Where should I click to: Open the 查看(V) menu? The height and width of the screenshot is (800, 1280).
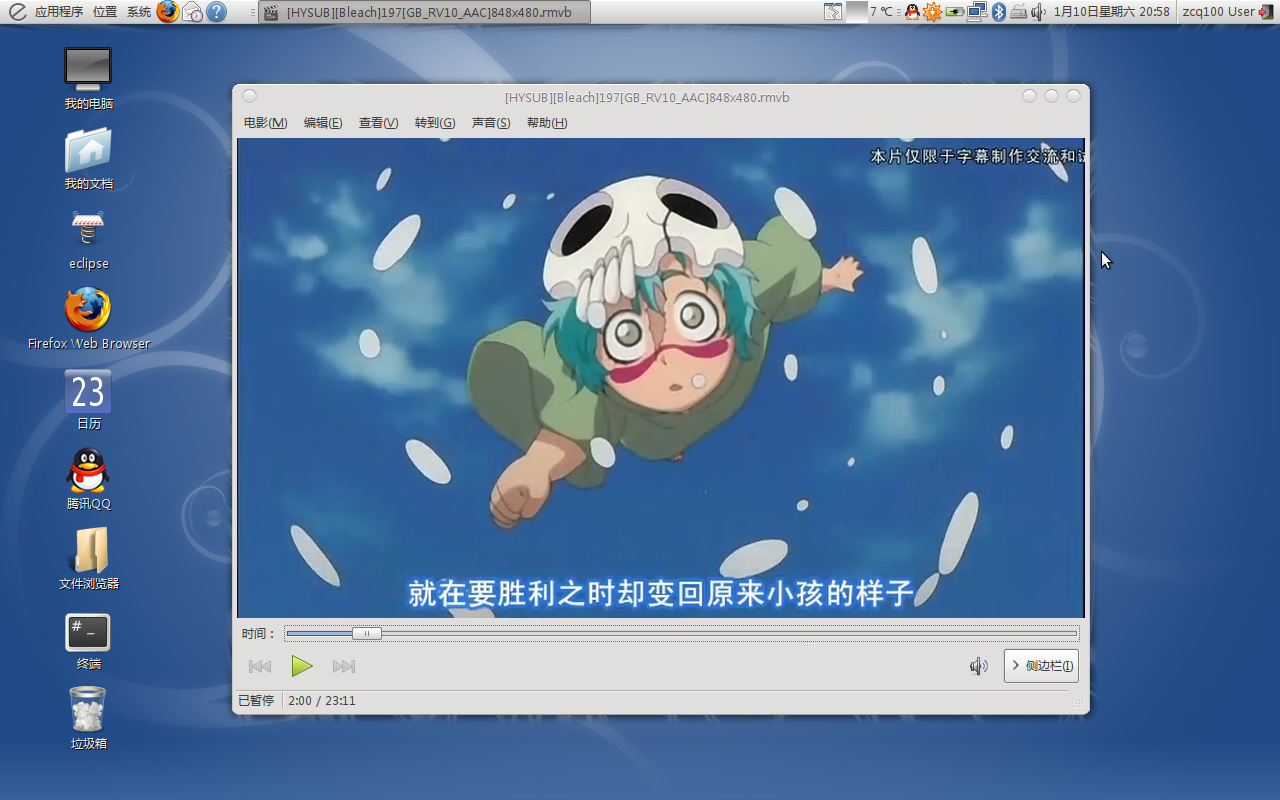pos(378,123)
